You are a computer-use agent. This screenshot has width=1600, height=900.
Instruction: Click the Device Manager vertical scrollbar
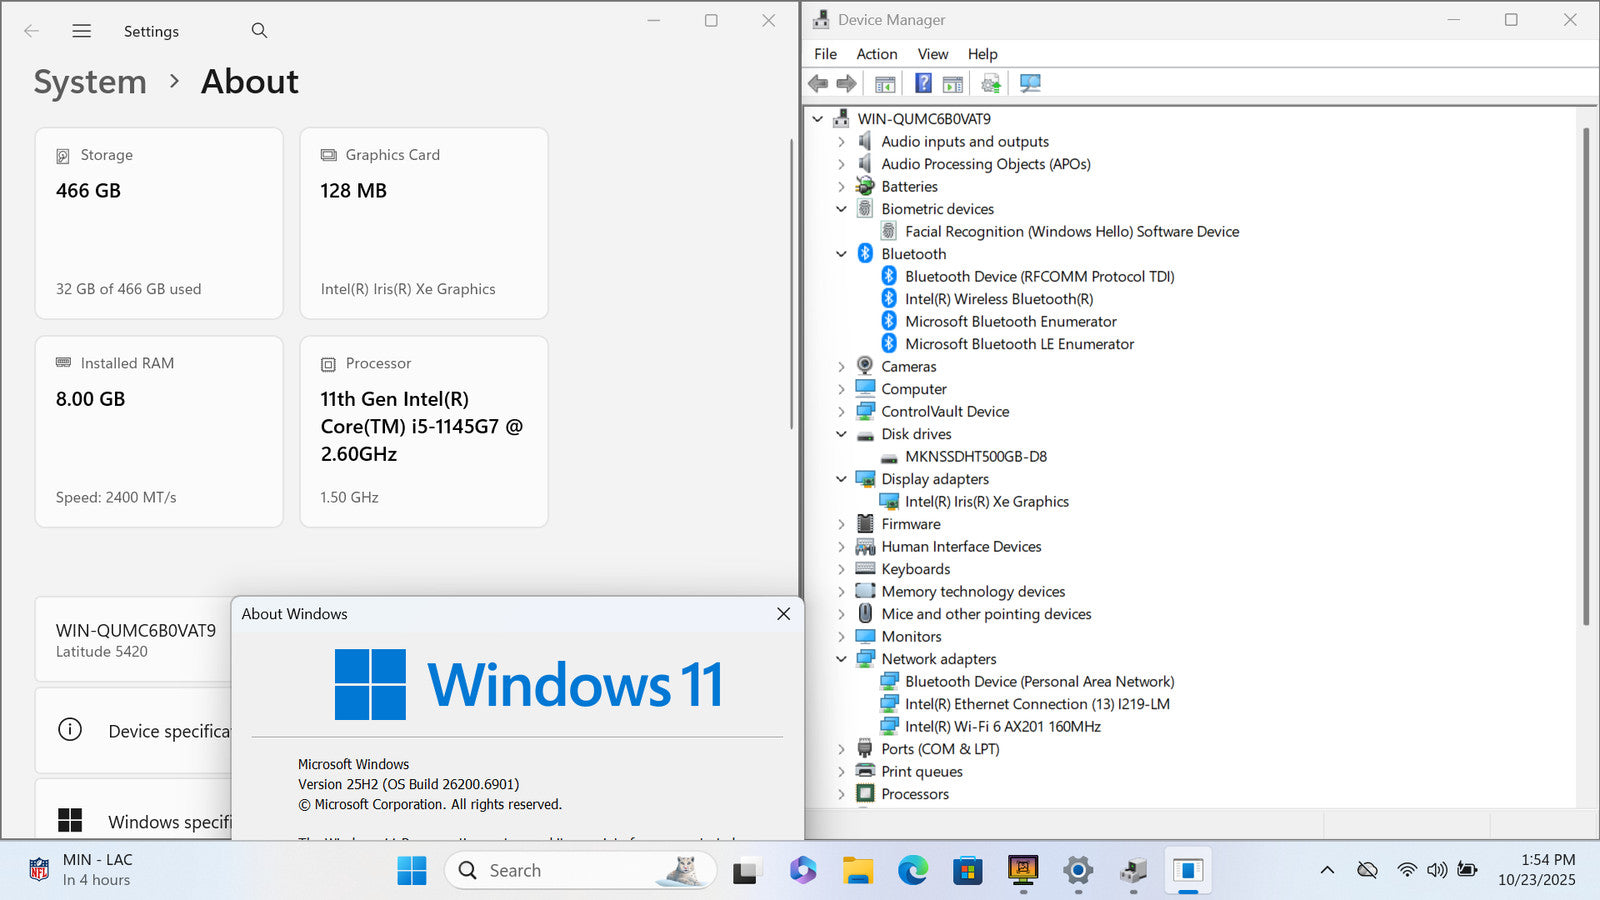(x=1585, y=380)
